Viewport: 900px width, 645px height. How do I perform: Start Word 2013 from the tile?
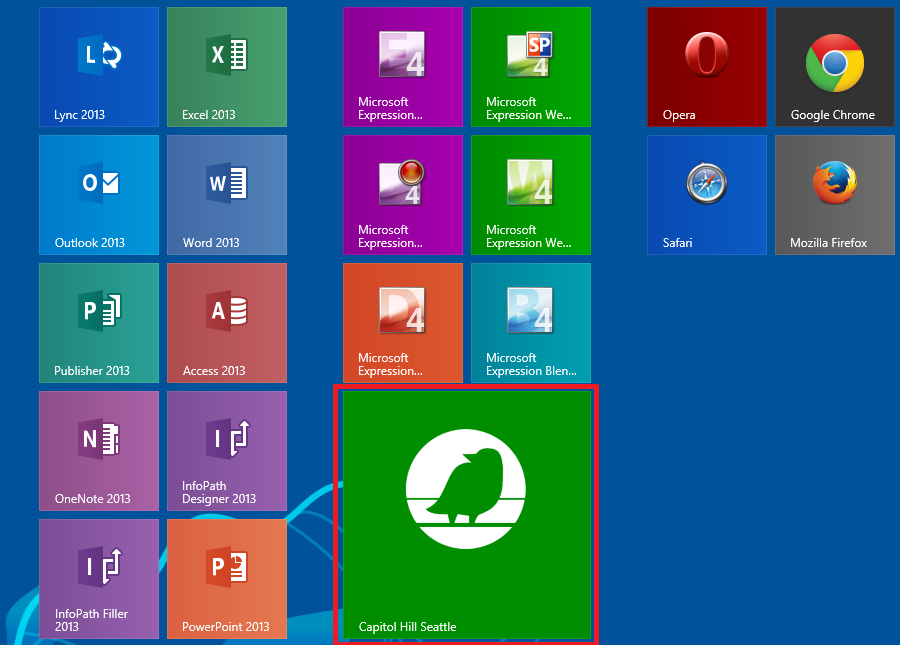(x=227, y=195)
